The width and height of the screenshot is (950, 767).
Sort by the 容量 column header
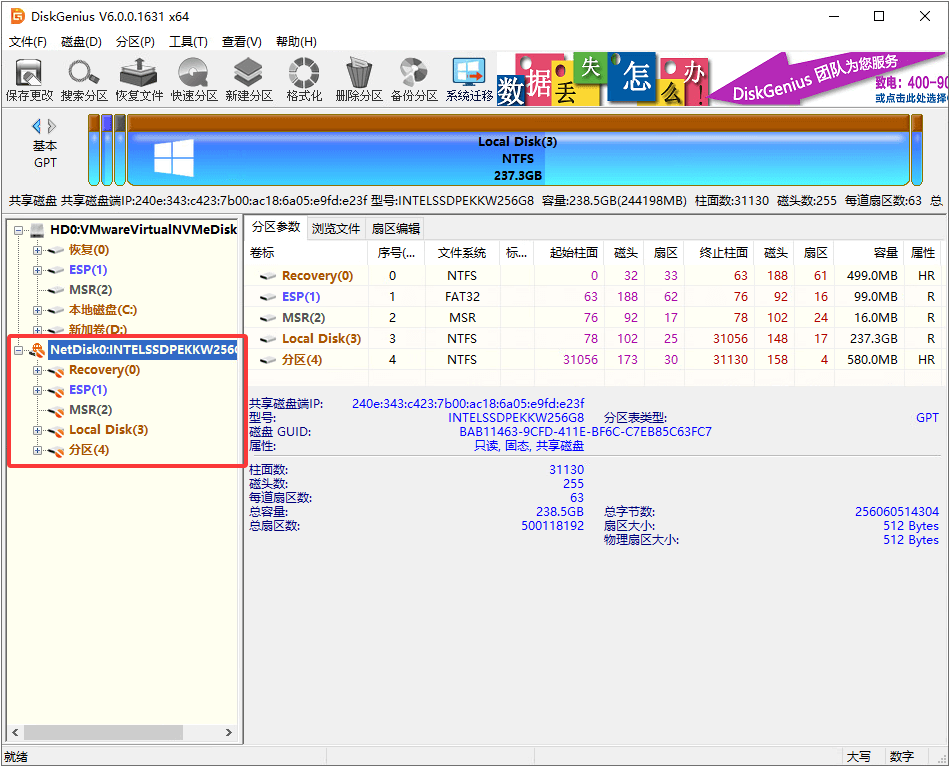[x=869, y=253]
